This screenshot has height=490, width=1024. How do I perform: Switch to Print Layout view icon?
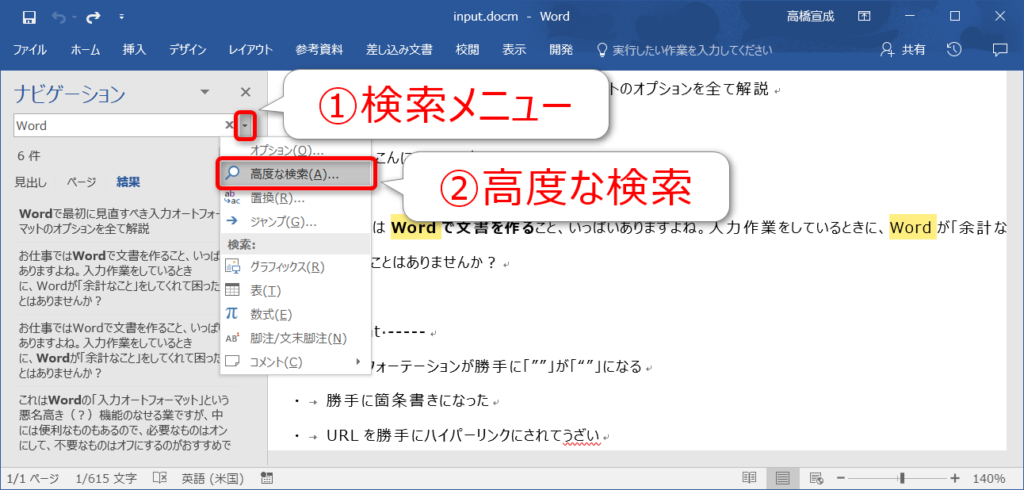[782, 478]
